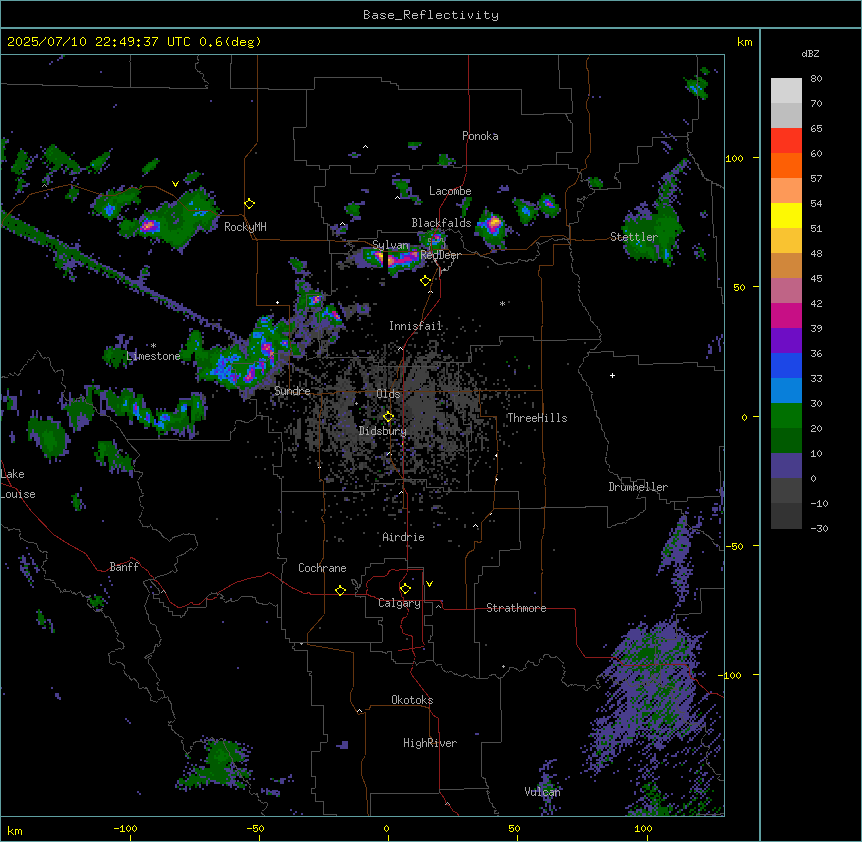Image resolution: width=862 pixels, height=842 pixels.
Task: Pick the bright green 20-30 dBZ swatch
Action: click(x=786, y=416)
